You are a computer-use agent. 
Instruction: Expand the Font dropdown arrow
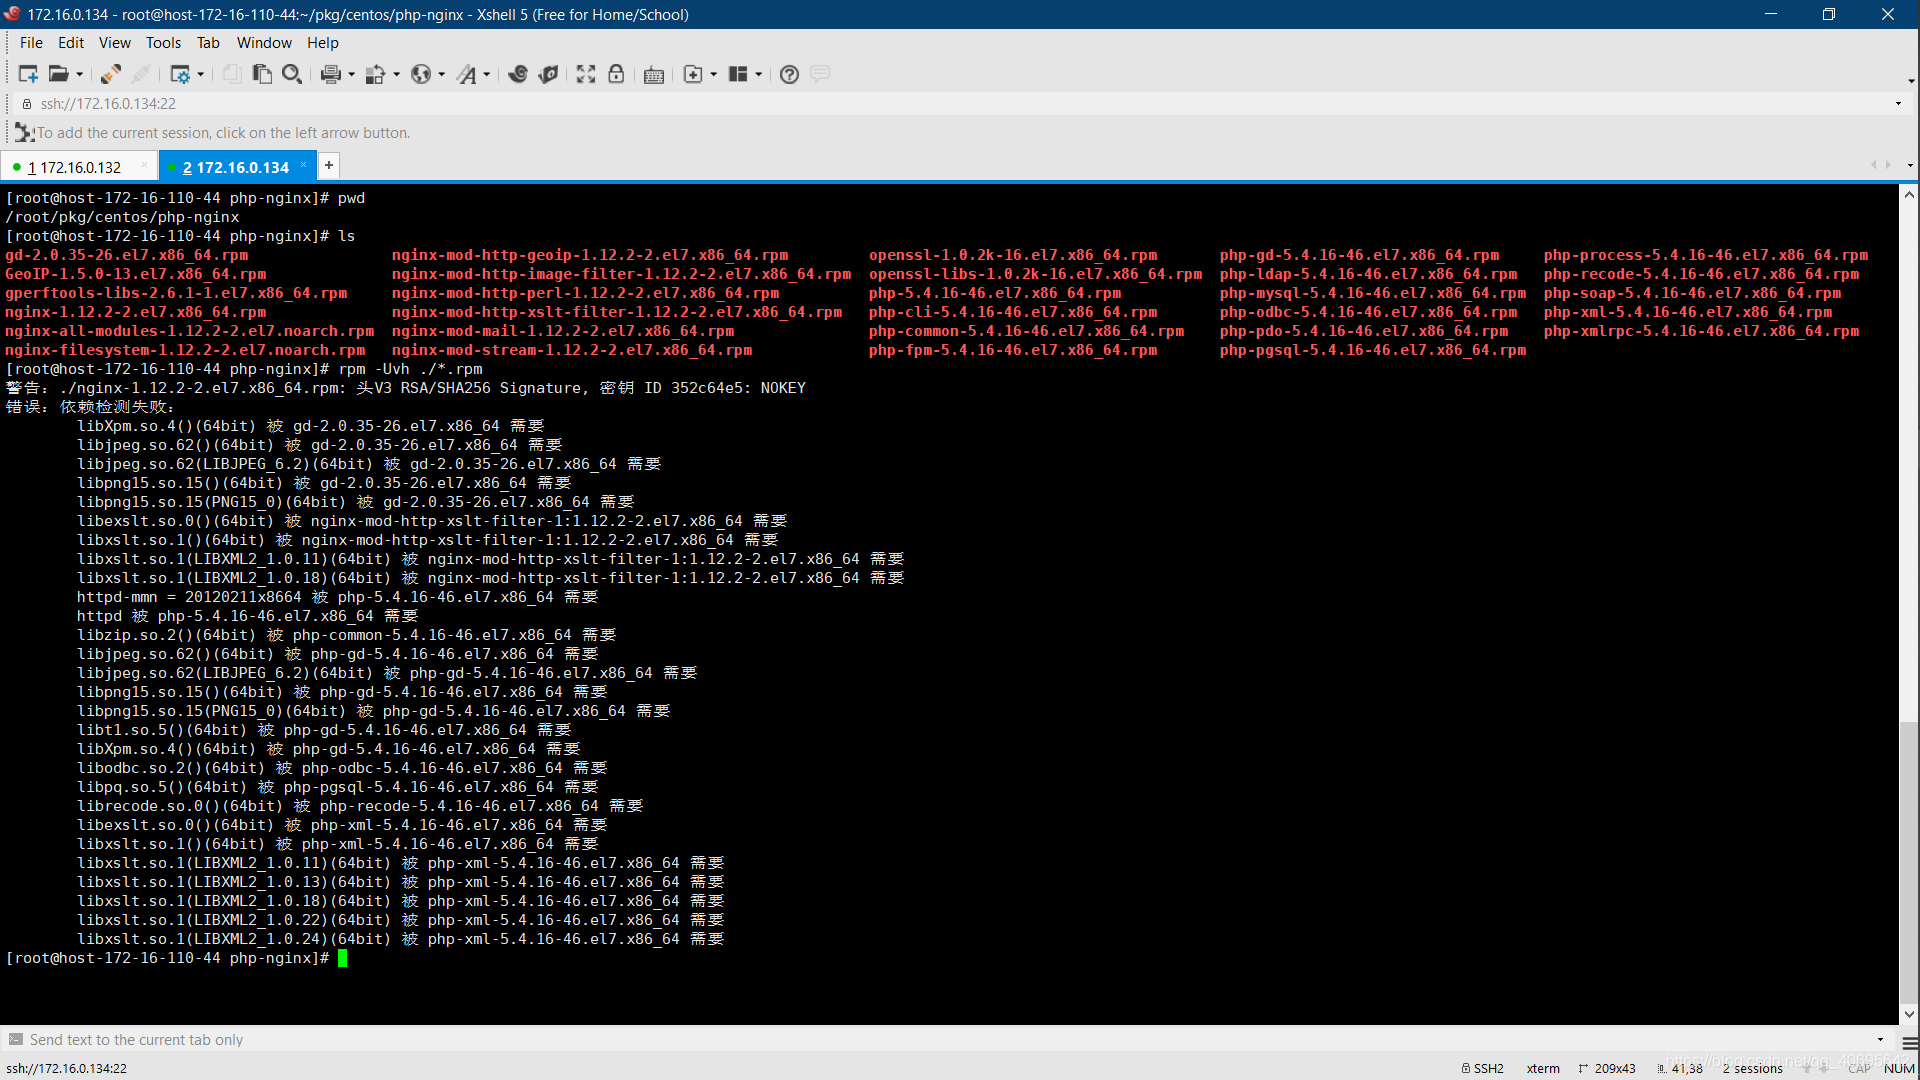[x=488, y=74]
